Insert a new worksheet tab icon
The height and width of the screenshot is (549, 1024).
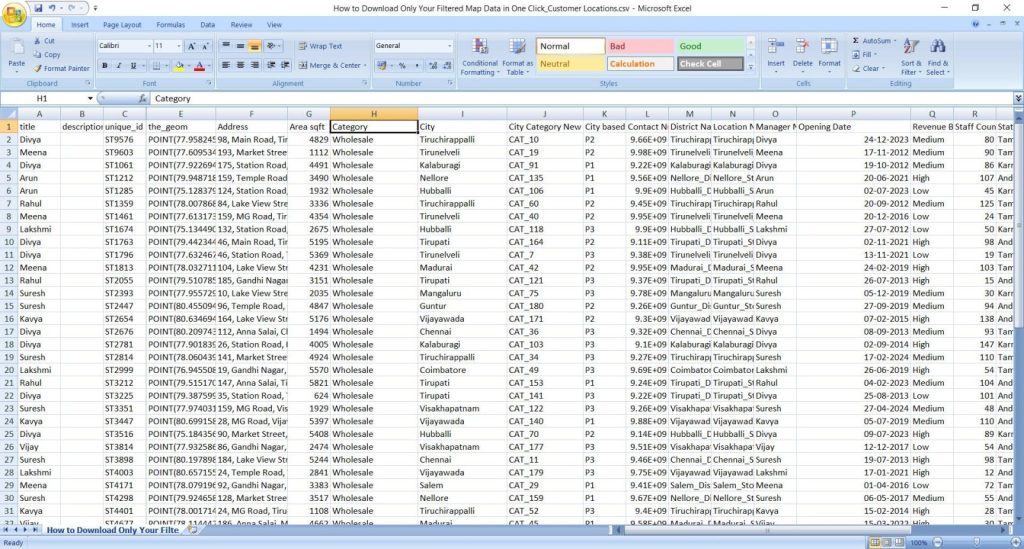click(193, 530)
